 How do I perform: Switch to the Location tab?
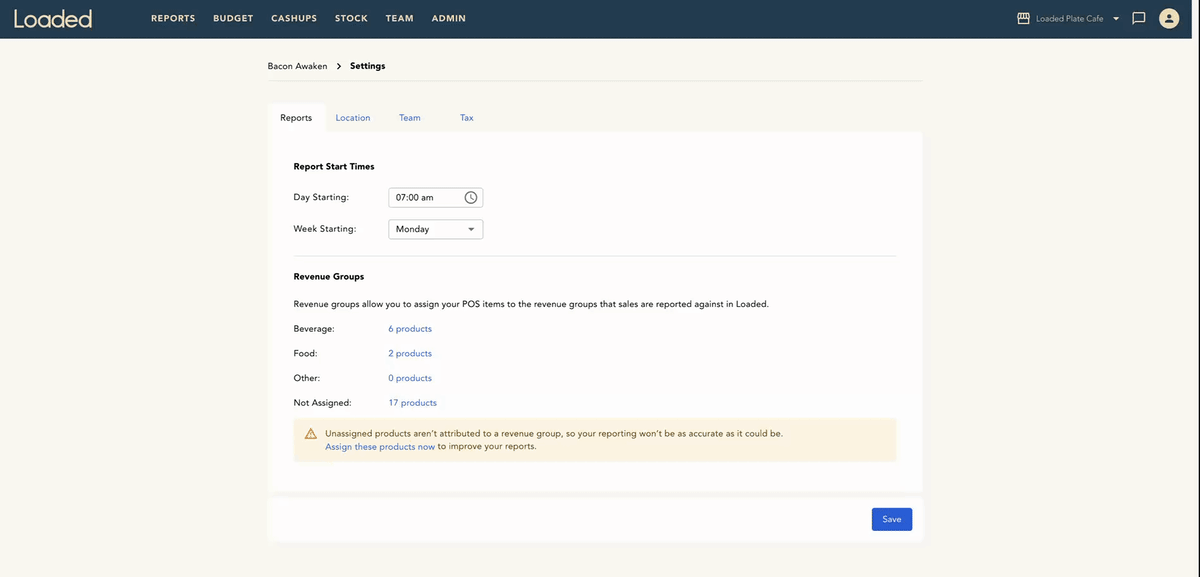click(x=353, y=118)
